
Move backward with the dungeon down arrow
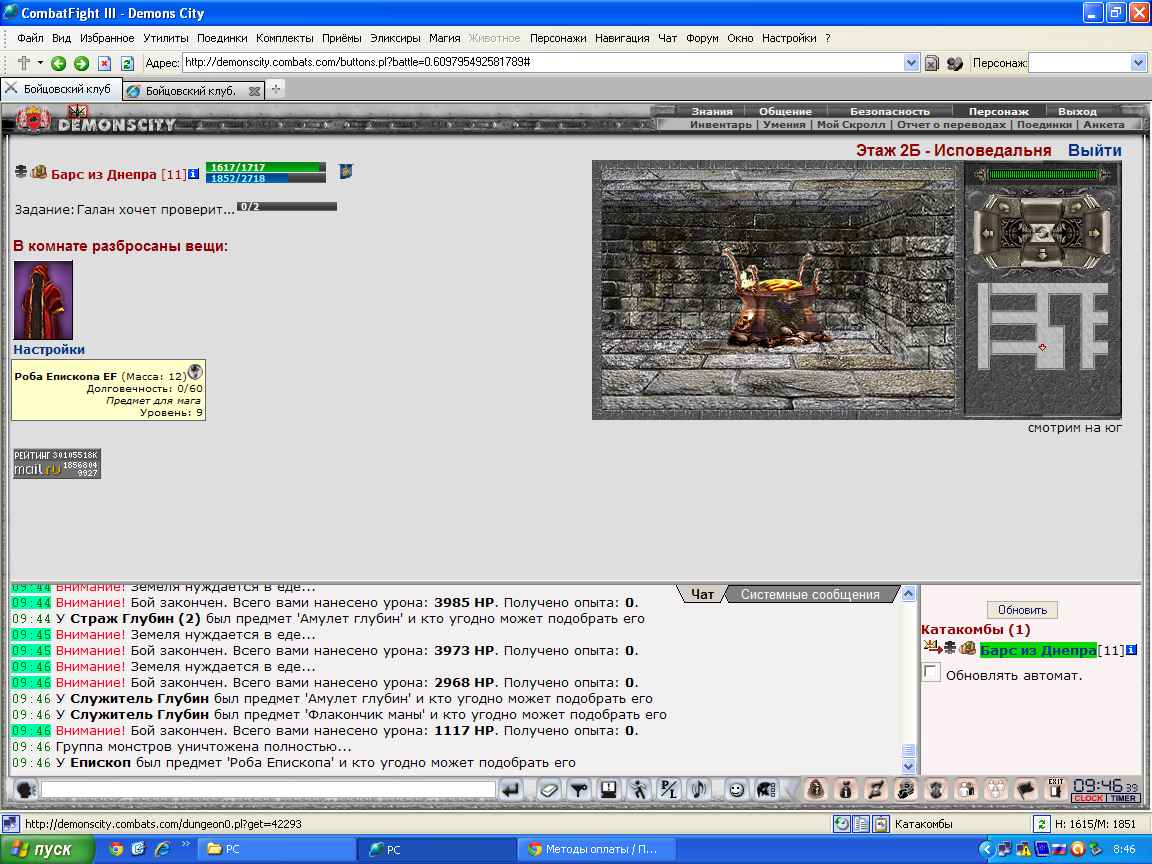tap(1042, 254)
